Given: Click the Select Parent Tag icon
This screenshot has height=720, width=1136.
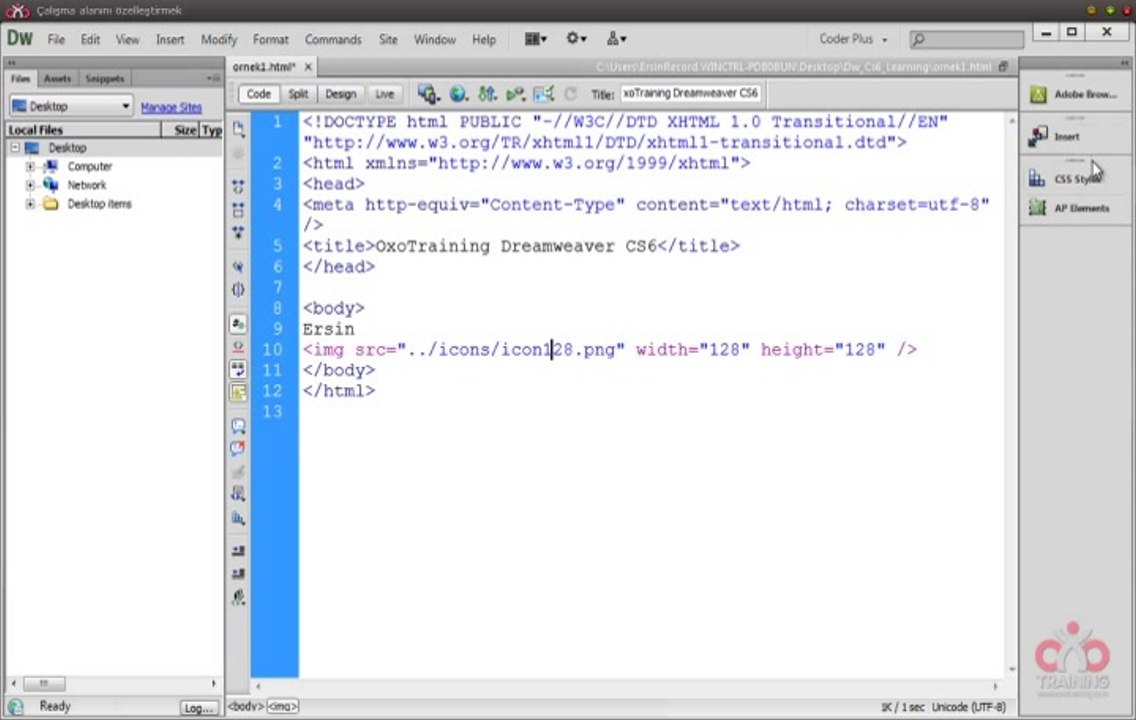Looking at the screenshot, I should pyautogui.click(x=238, y=267).
